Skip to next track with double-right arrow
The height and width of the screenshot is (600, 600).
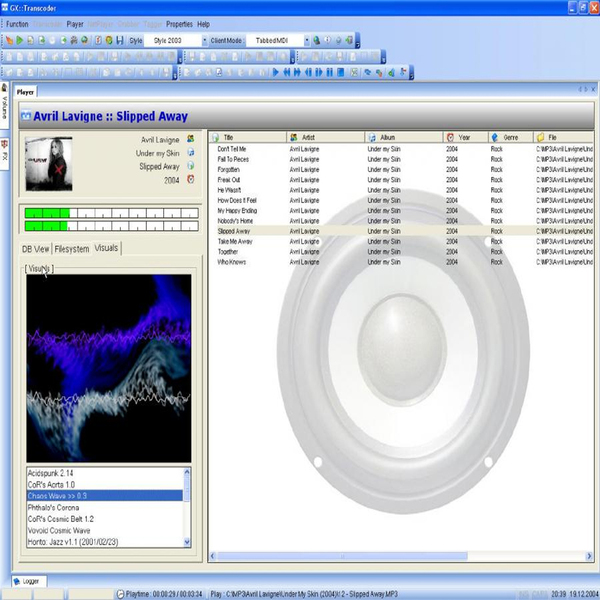click(297, 72)
